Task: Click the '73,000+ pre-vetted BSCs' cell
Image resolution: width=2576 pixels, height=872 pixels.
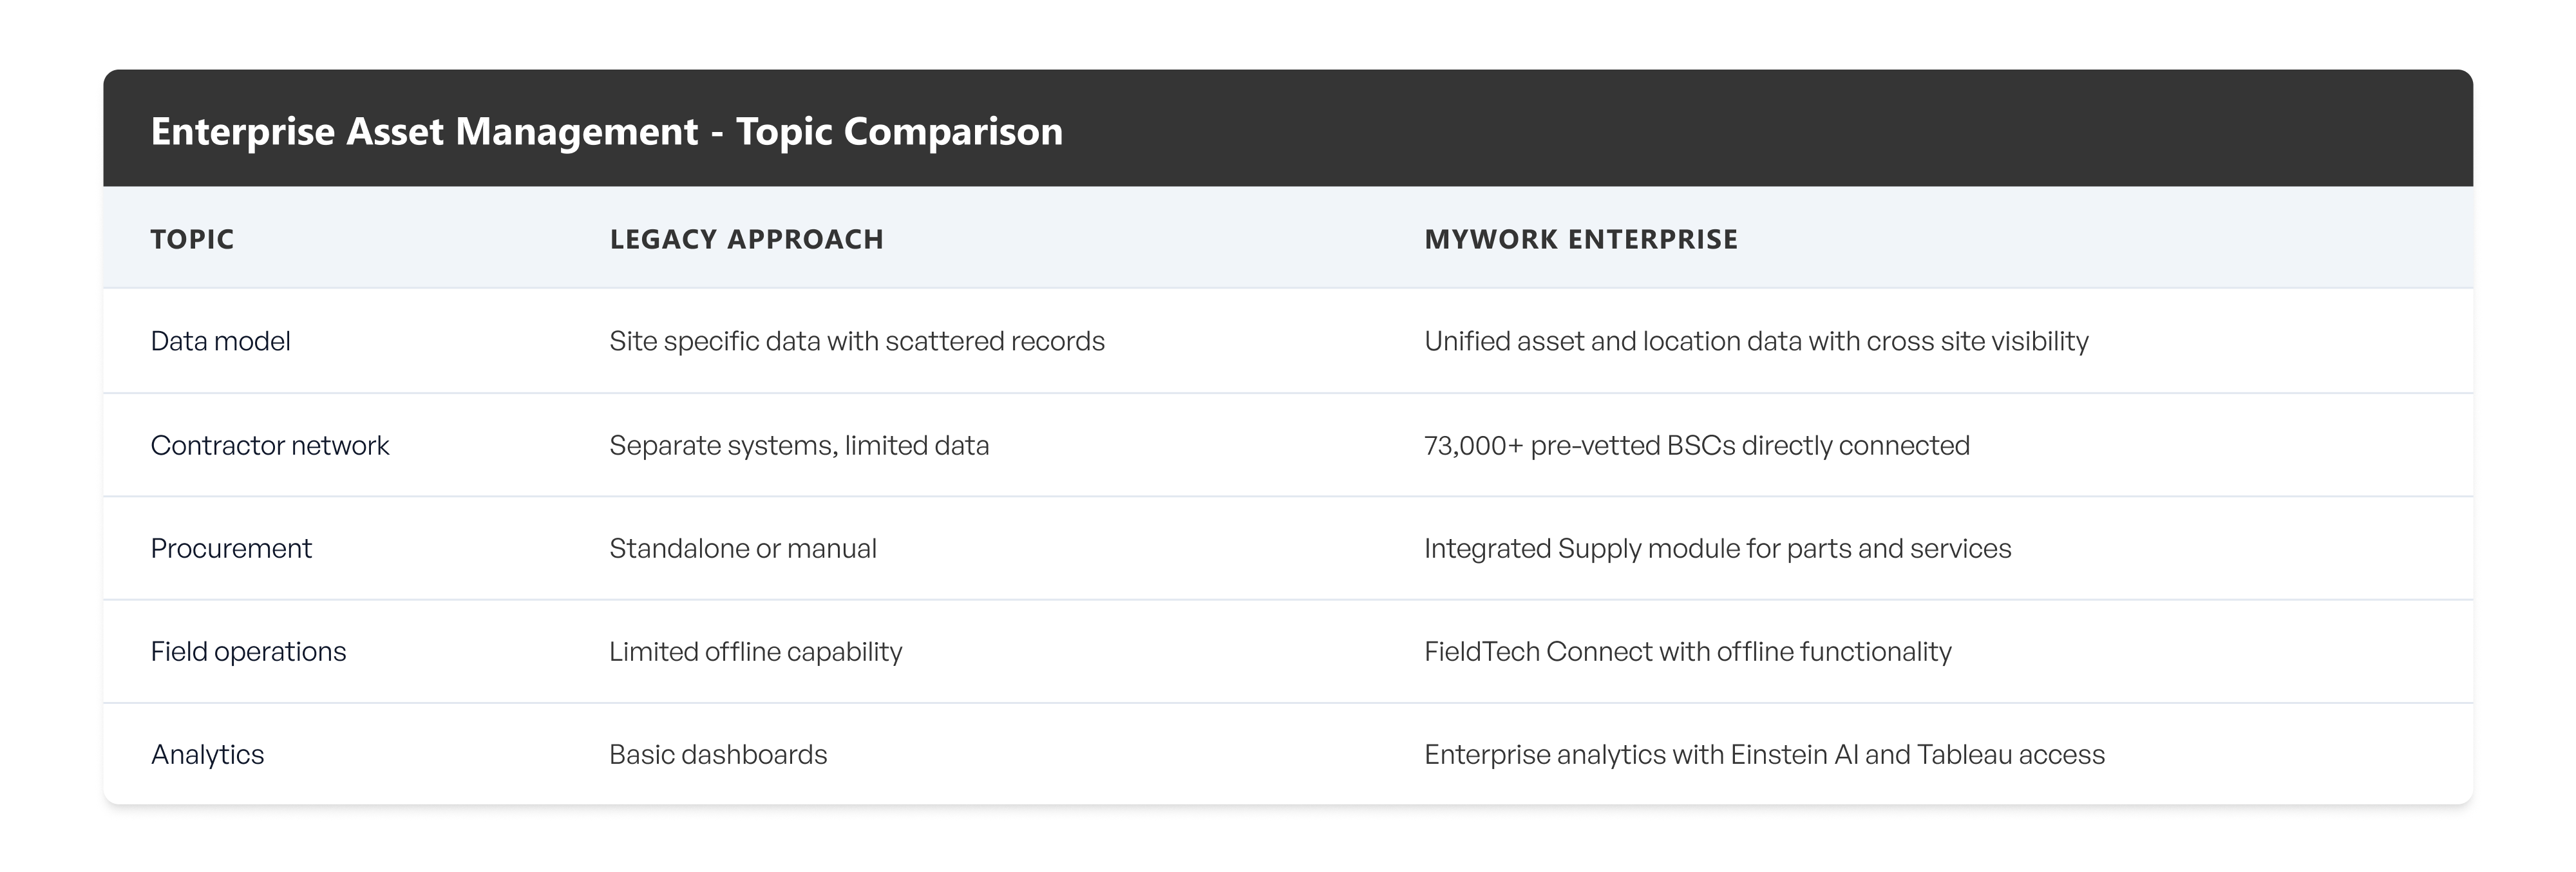Action: click(1696, 445)
